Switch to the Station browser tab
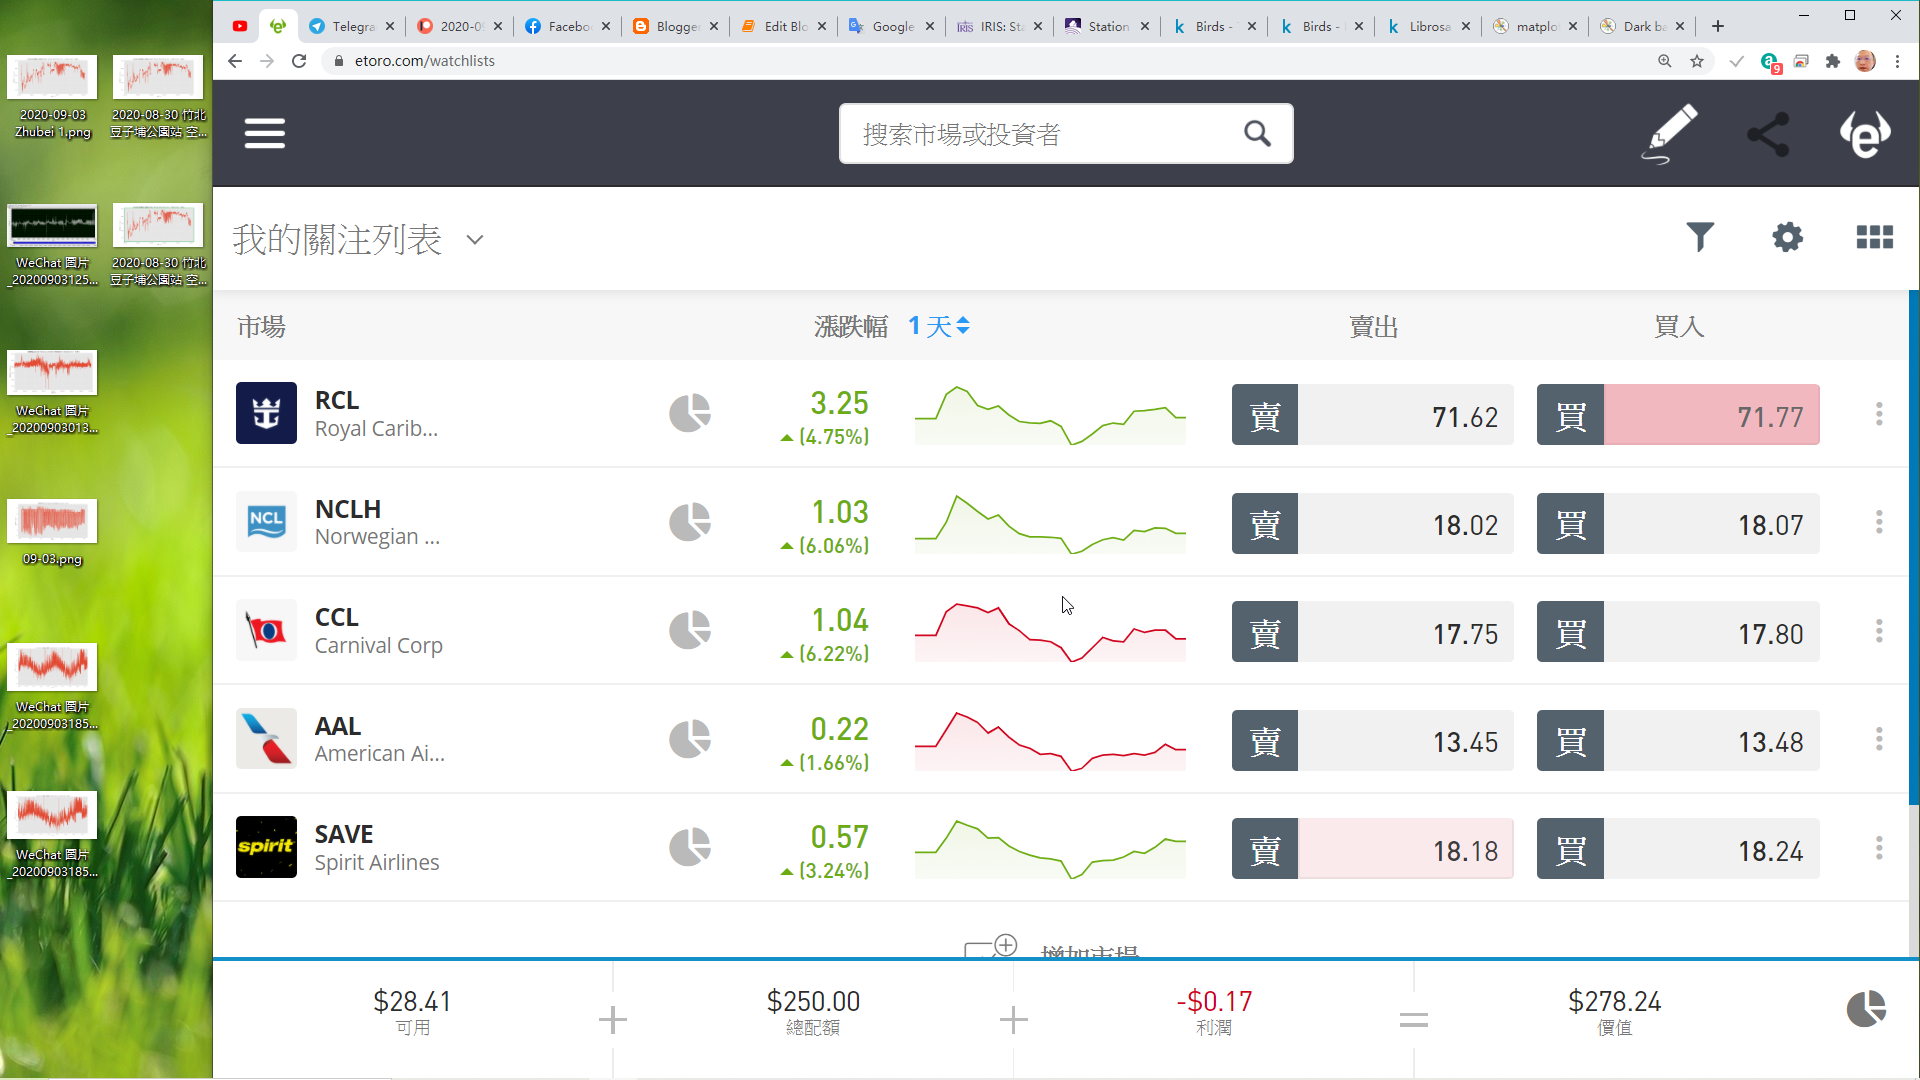Viewport: 1920px width, 1080px height. 1108,26
